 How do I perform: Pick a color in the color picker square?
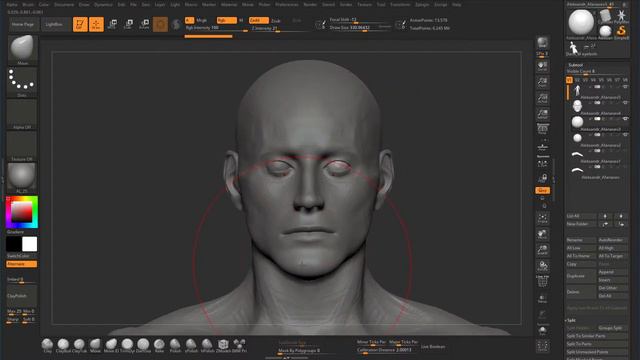(x=21, y=212)
